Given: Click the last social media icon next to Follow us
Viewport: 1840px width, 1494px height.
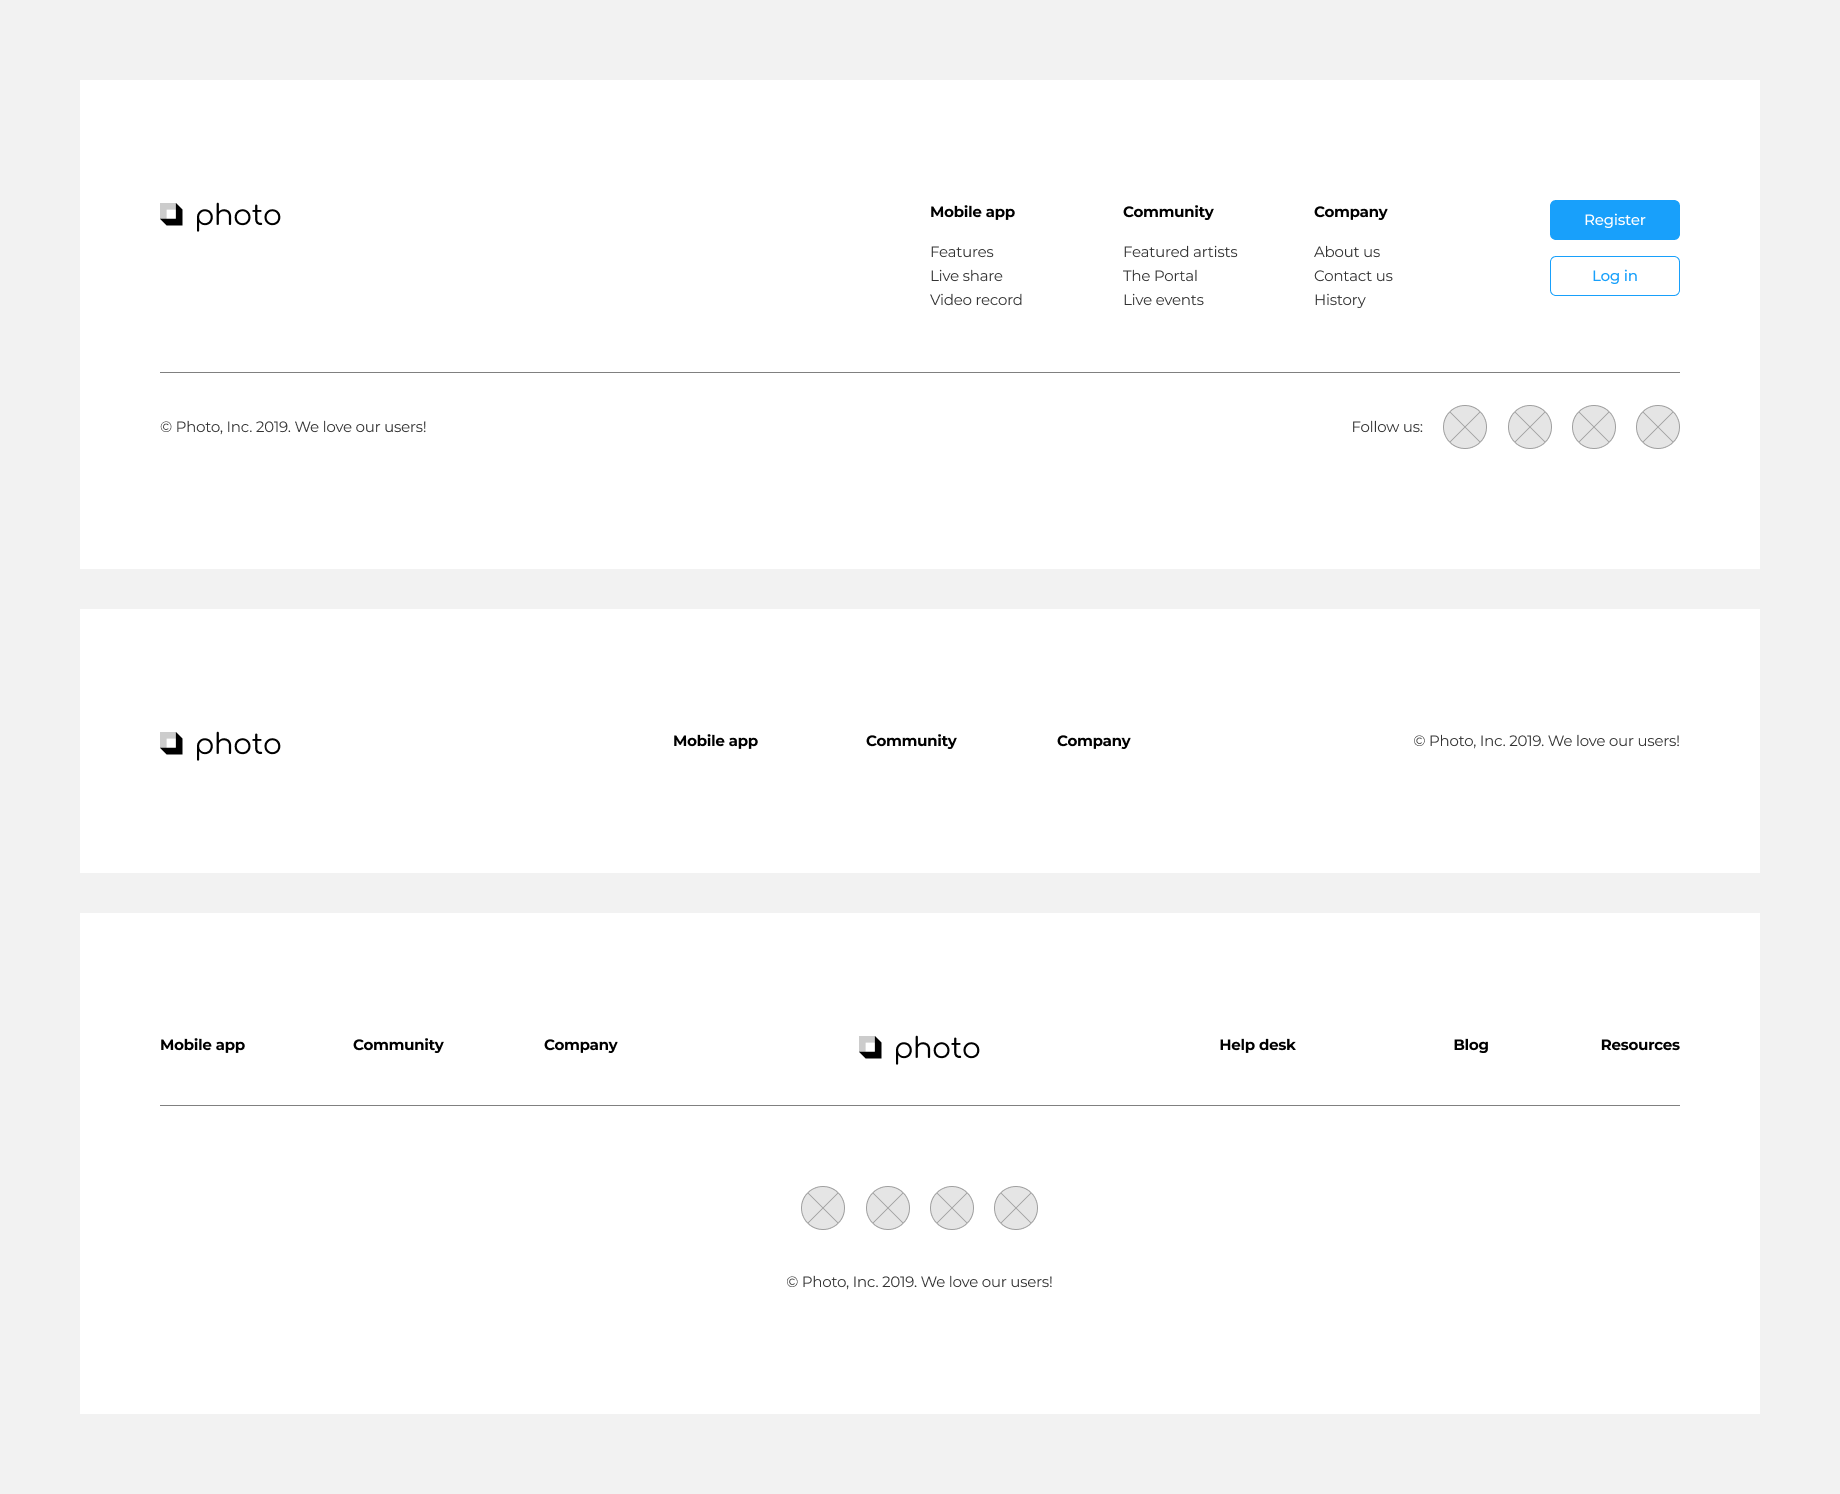Looking at the screenshot, I should point(1656,426).
